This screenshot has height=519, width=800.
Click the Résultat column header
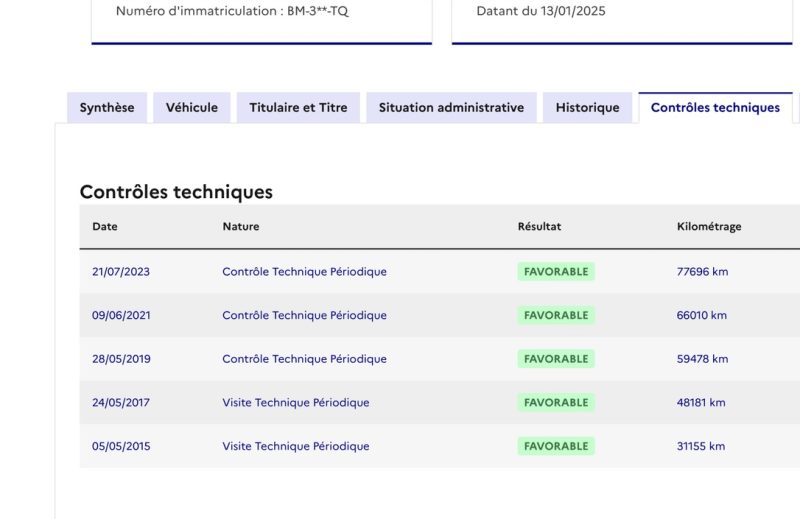coord(539,227)
